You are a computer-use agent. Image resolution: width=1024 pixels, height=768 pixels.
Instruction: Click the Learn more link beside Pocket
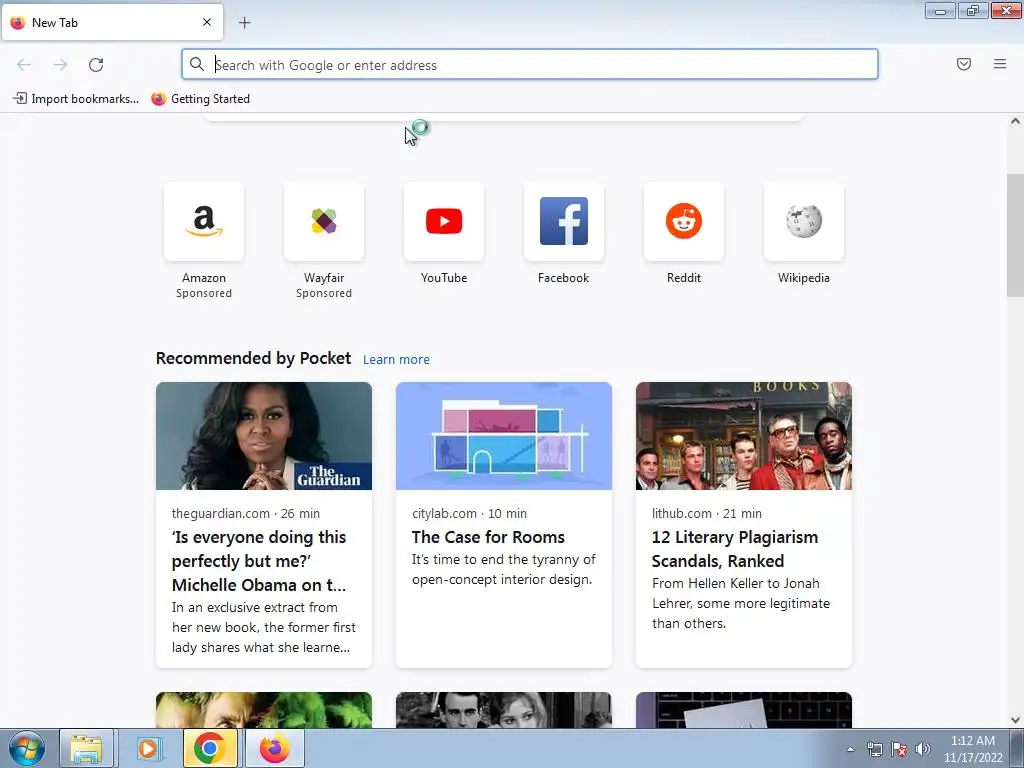(396, 359)
